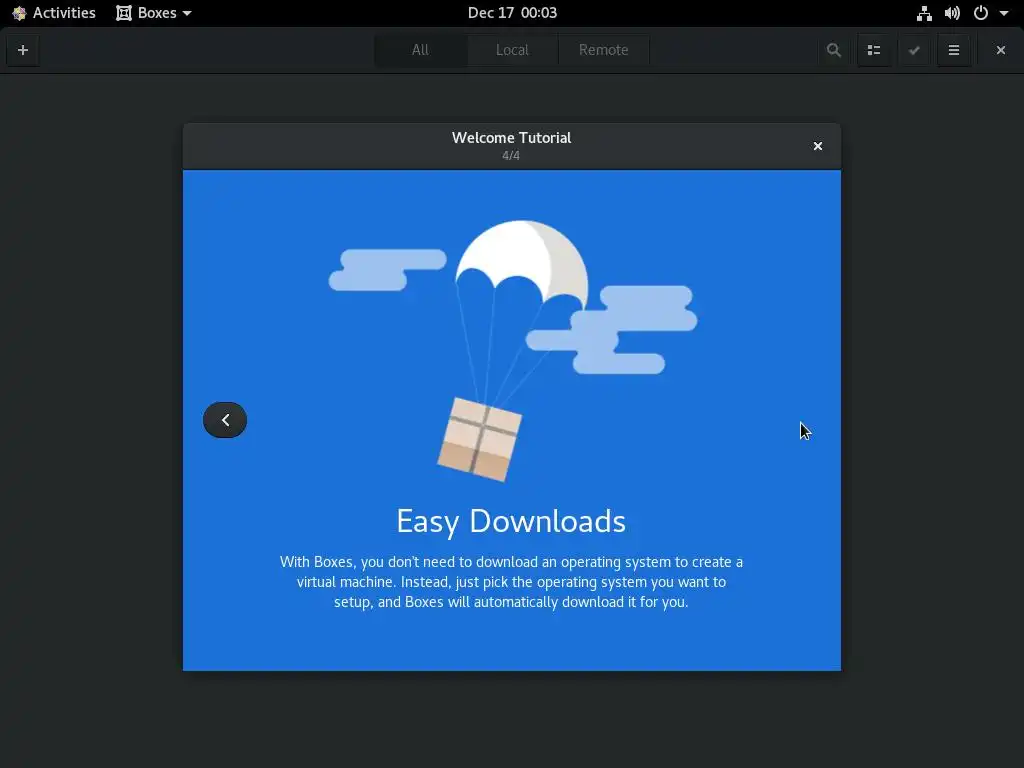Screen dimensions: 1024x768
Task: Select the All tab
Action: (421, 50)
